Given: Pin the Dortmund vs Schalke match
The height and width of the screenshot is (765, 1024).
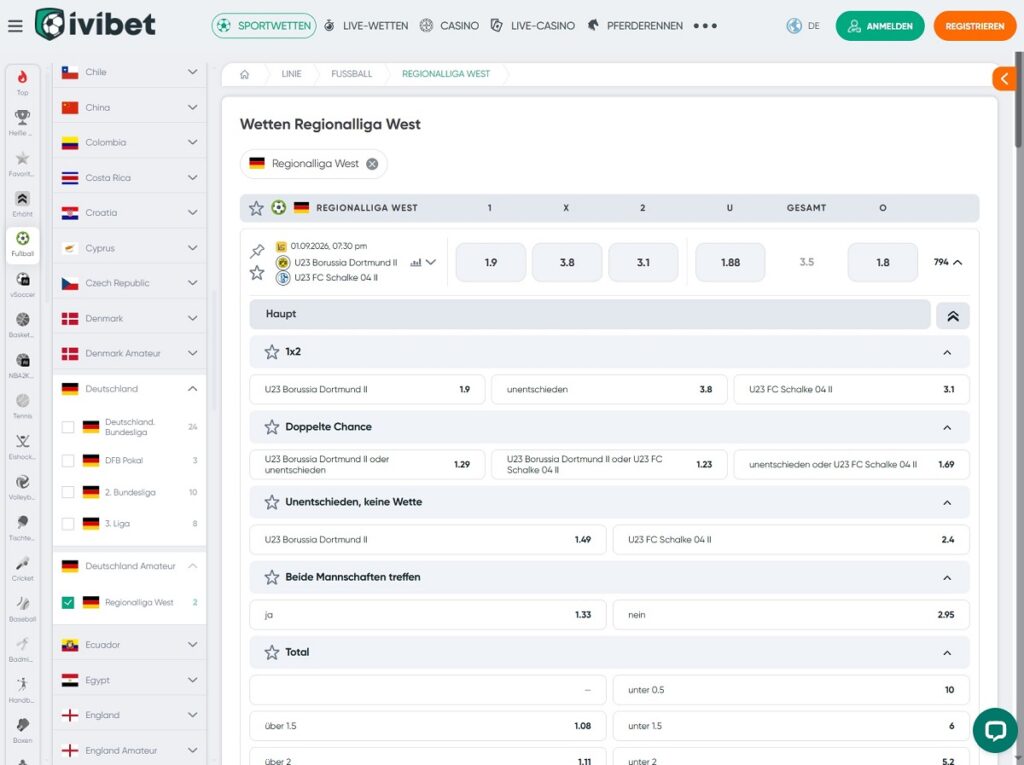Looking at the screenshot, I should point(257,251).
